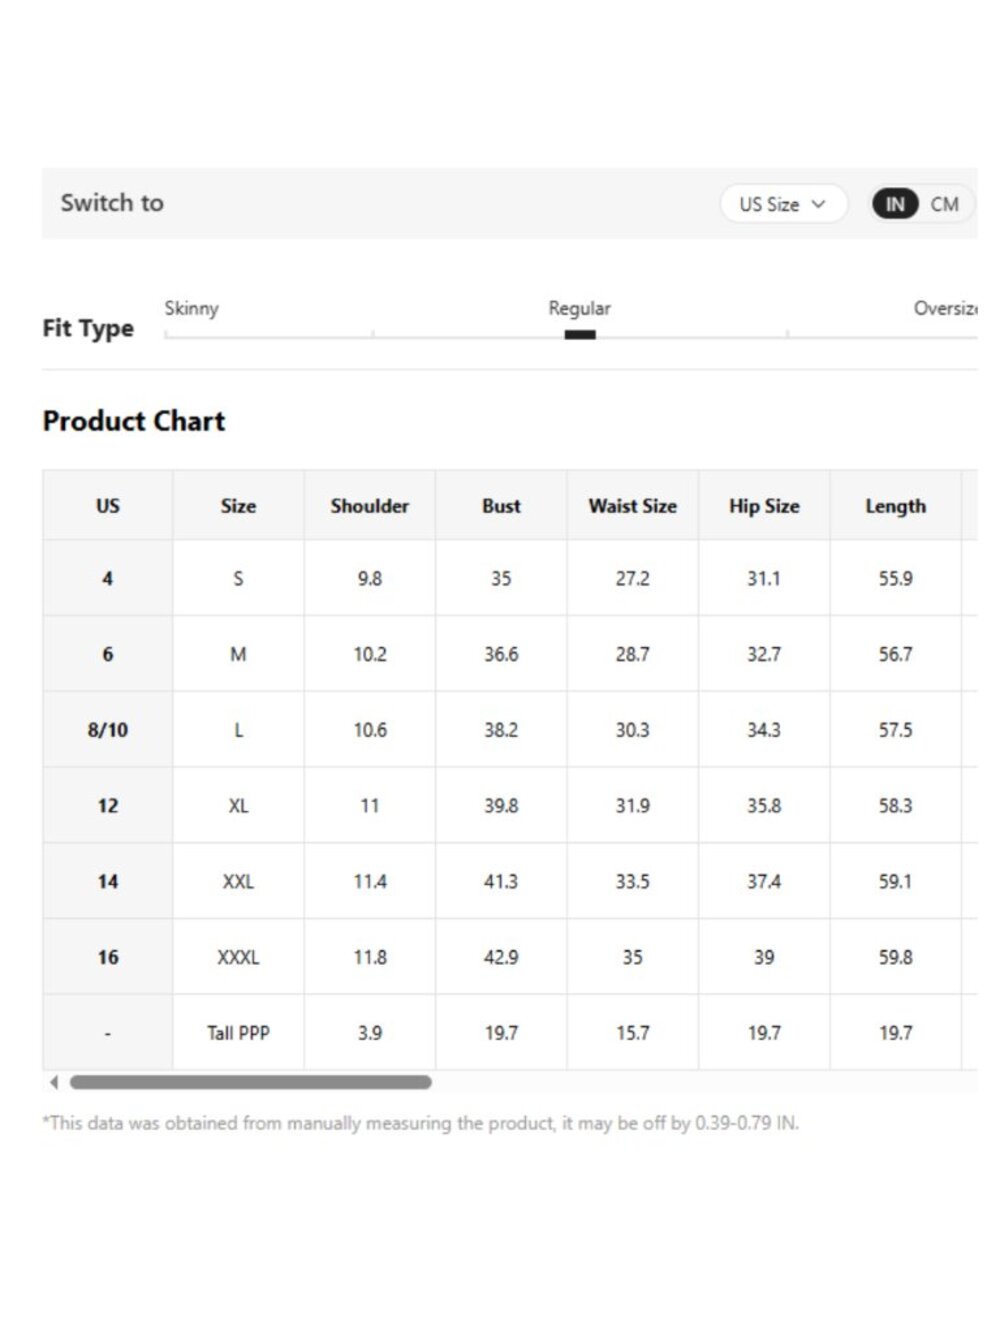Click the Product Chart heading
This screenshot has width=1000, height=1333.
click(134, 421)
